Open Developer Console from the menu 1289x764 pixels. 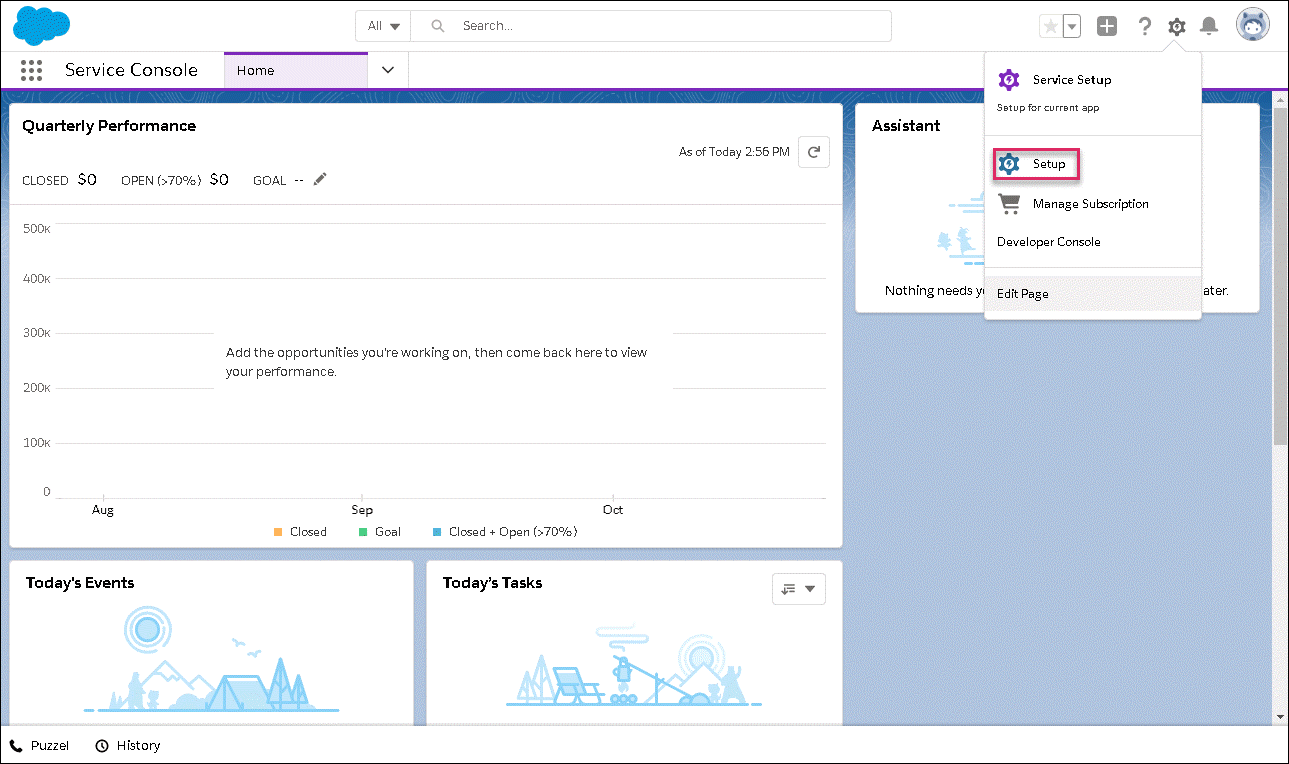pos(1048,242)
